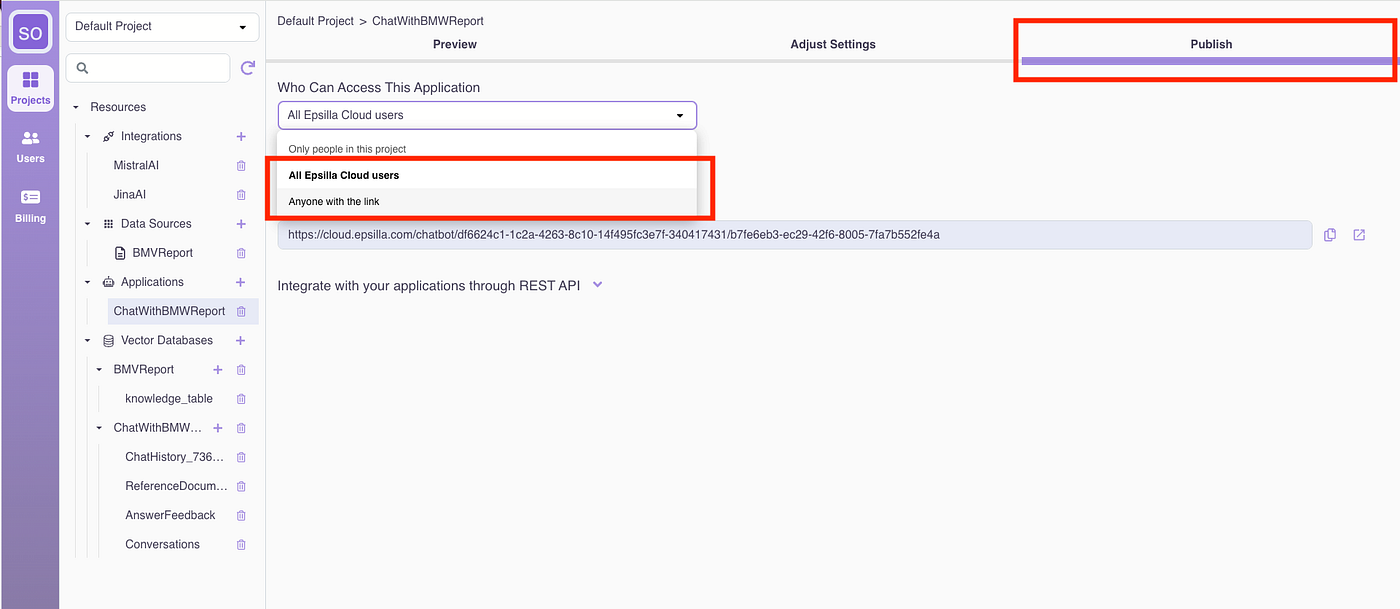Switch to the Adjust Settings tab

pos(833,45)
